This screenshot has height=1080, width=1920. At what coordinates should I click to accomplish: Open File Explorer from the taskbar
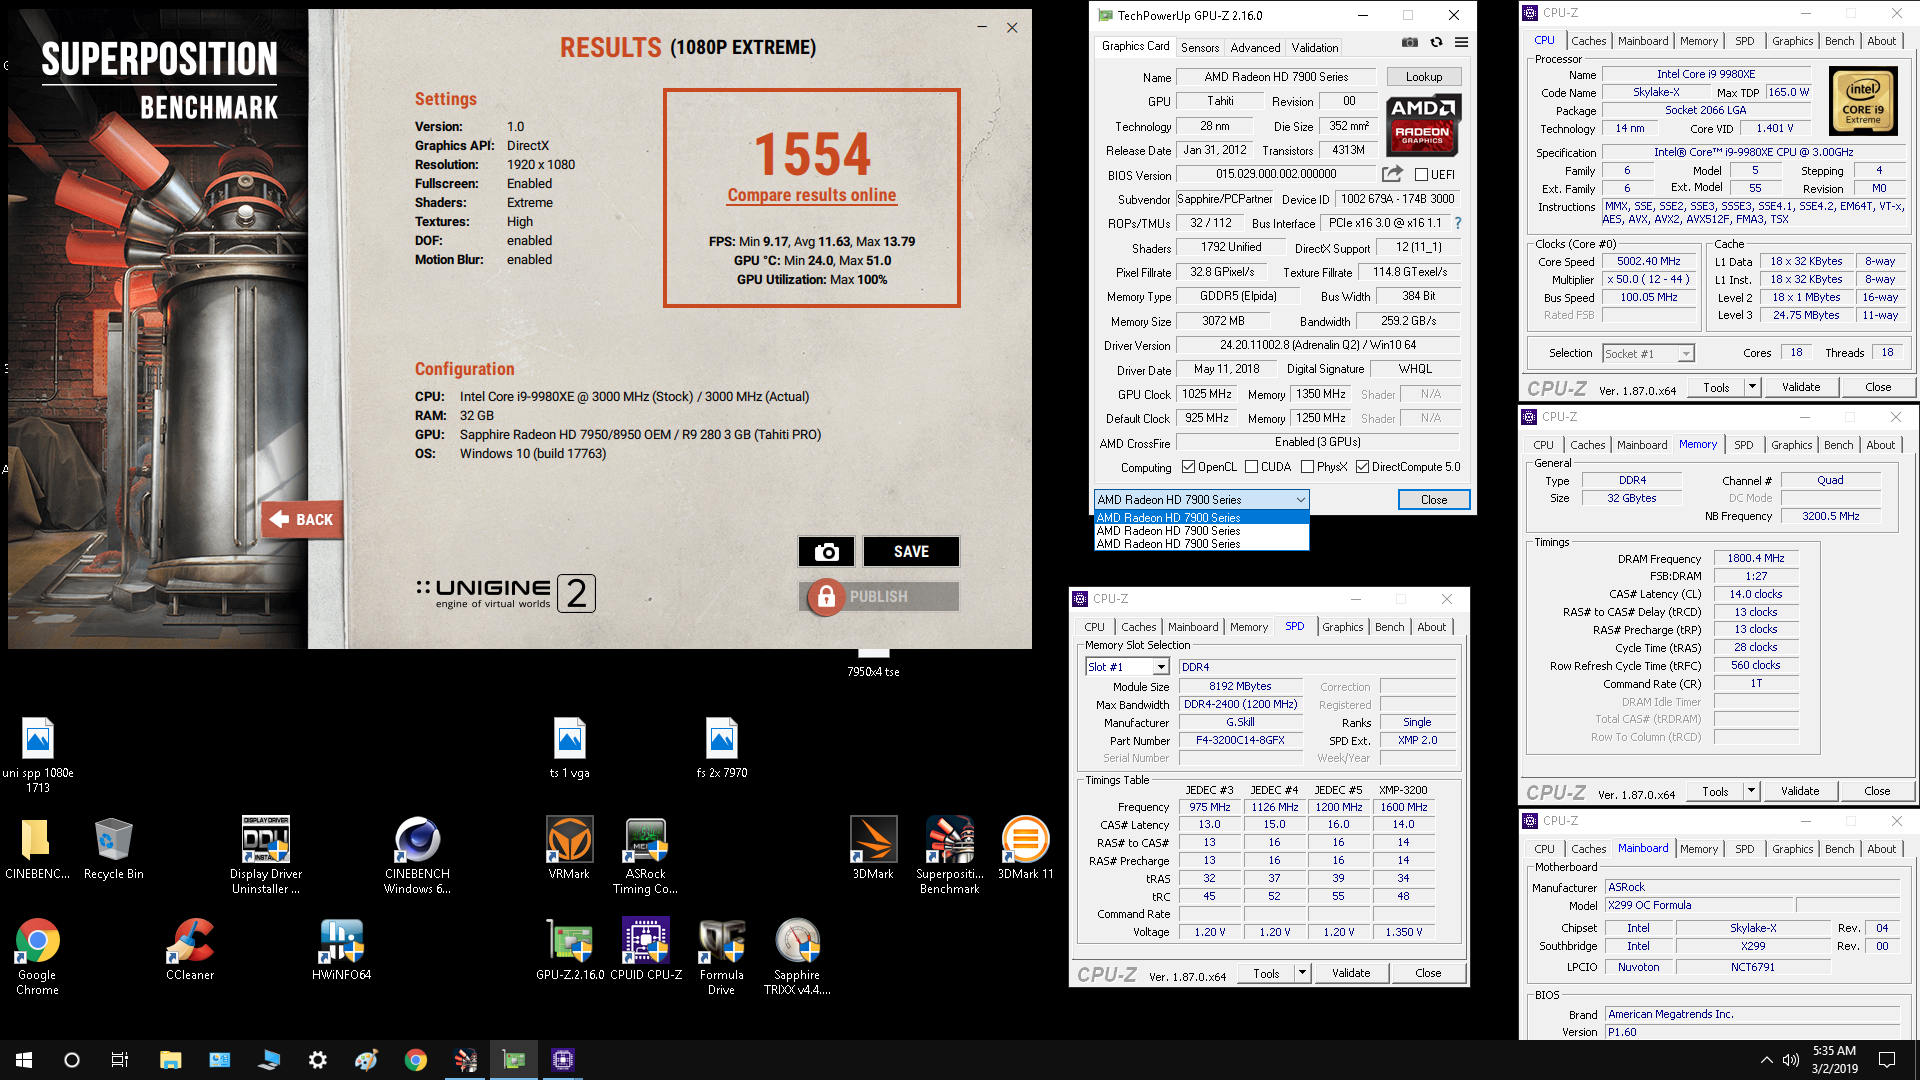tap(170, 1060)
